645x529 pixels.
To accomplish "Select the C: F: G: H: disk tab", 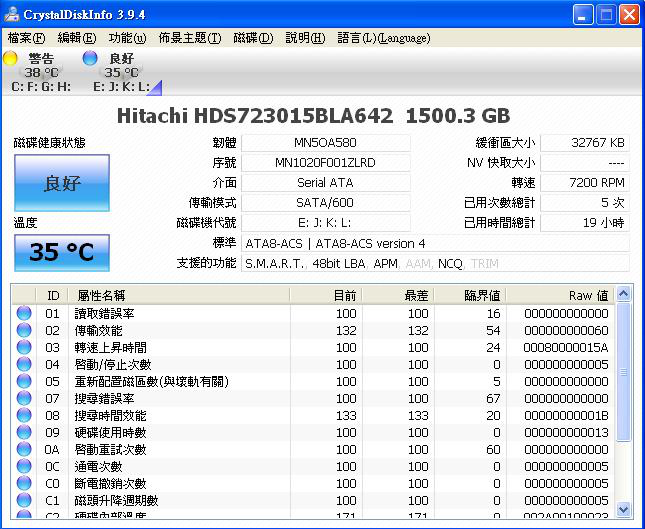I will (41, 87).
